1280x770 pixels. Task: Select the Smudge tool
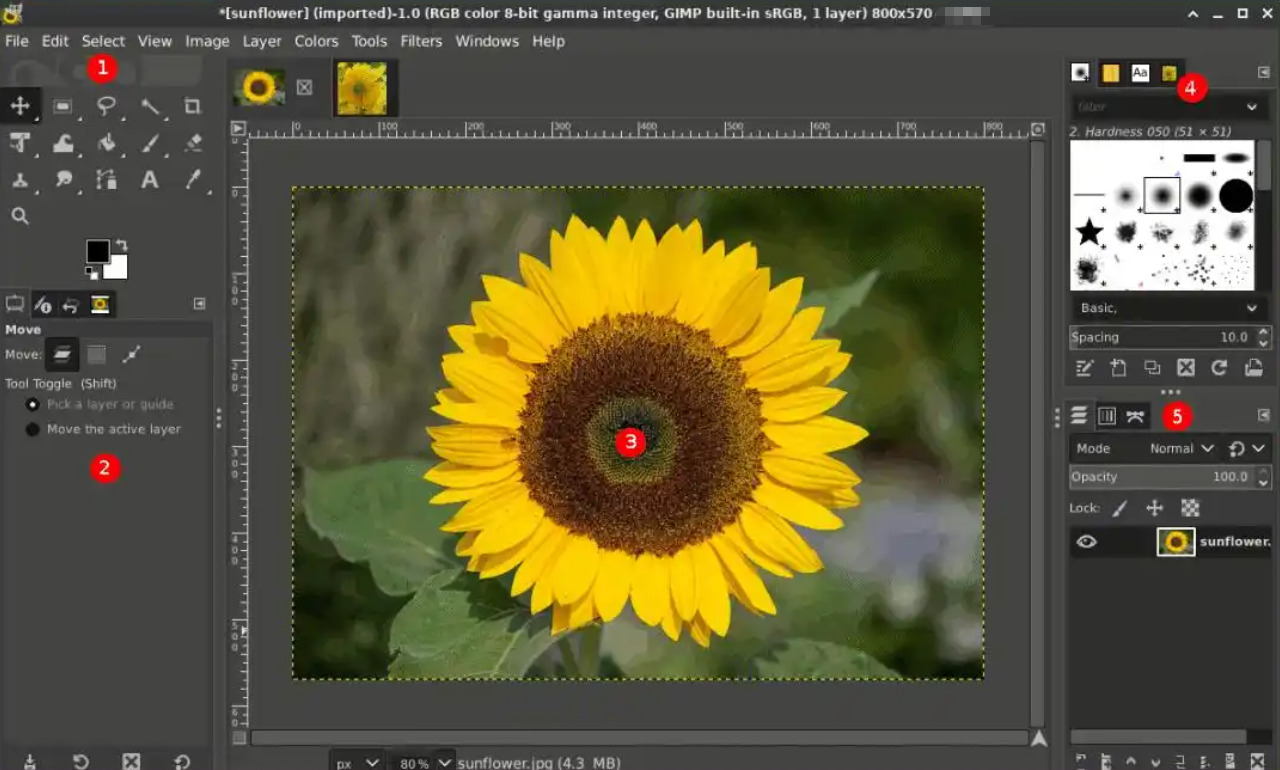point(63,180)
